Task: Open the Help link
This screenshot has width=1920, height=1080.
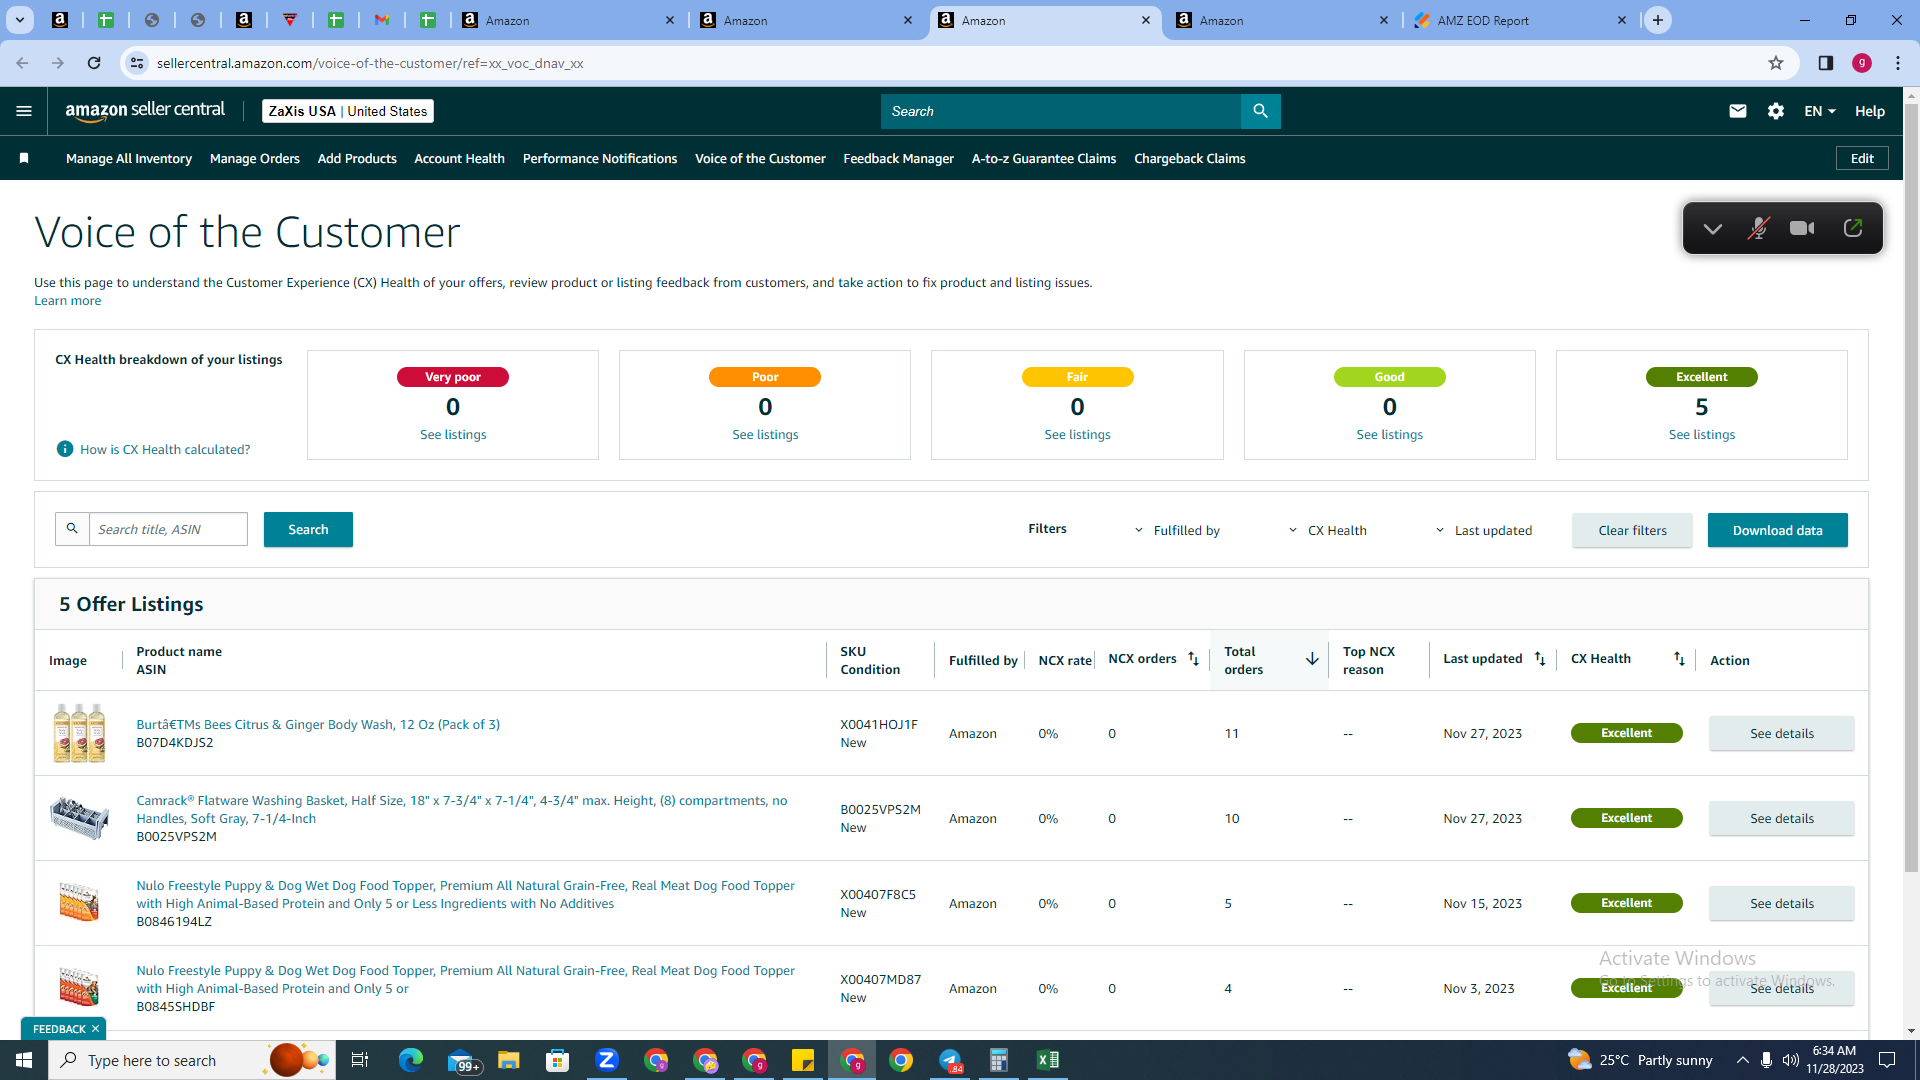Action: point(1869,111)
